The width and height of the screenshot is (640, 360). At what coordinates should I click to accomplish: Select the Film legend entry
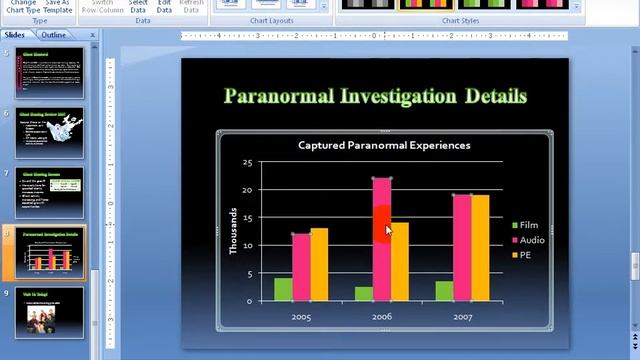525,225
